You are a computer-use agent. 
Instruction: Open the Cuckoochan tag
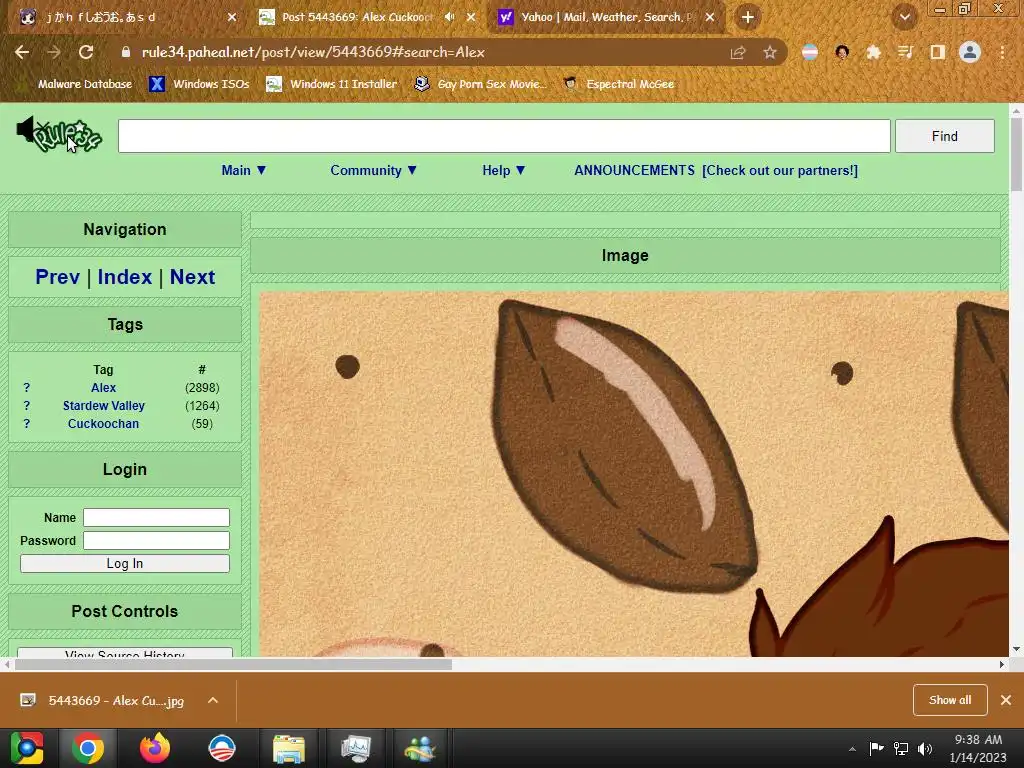pyautogui.click(x=103, y=424)
